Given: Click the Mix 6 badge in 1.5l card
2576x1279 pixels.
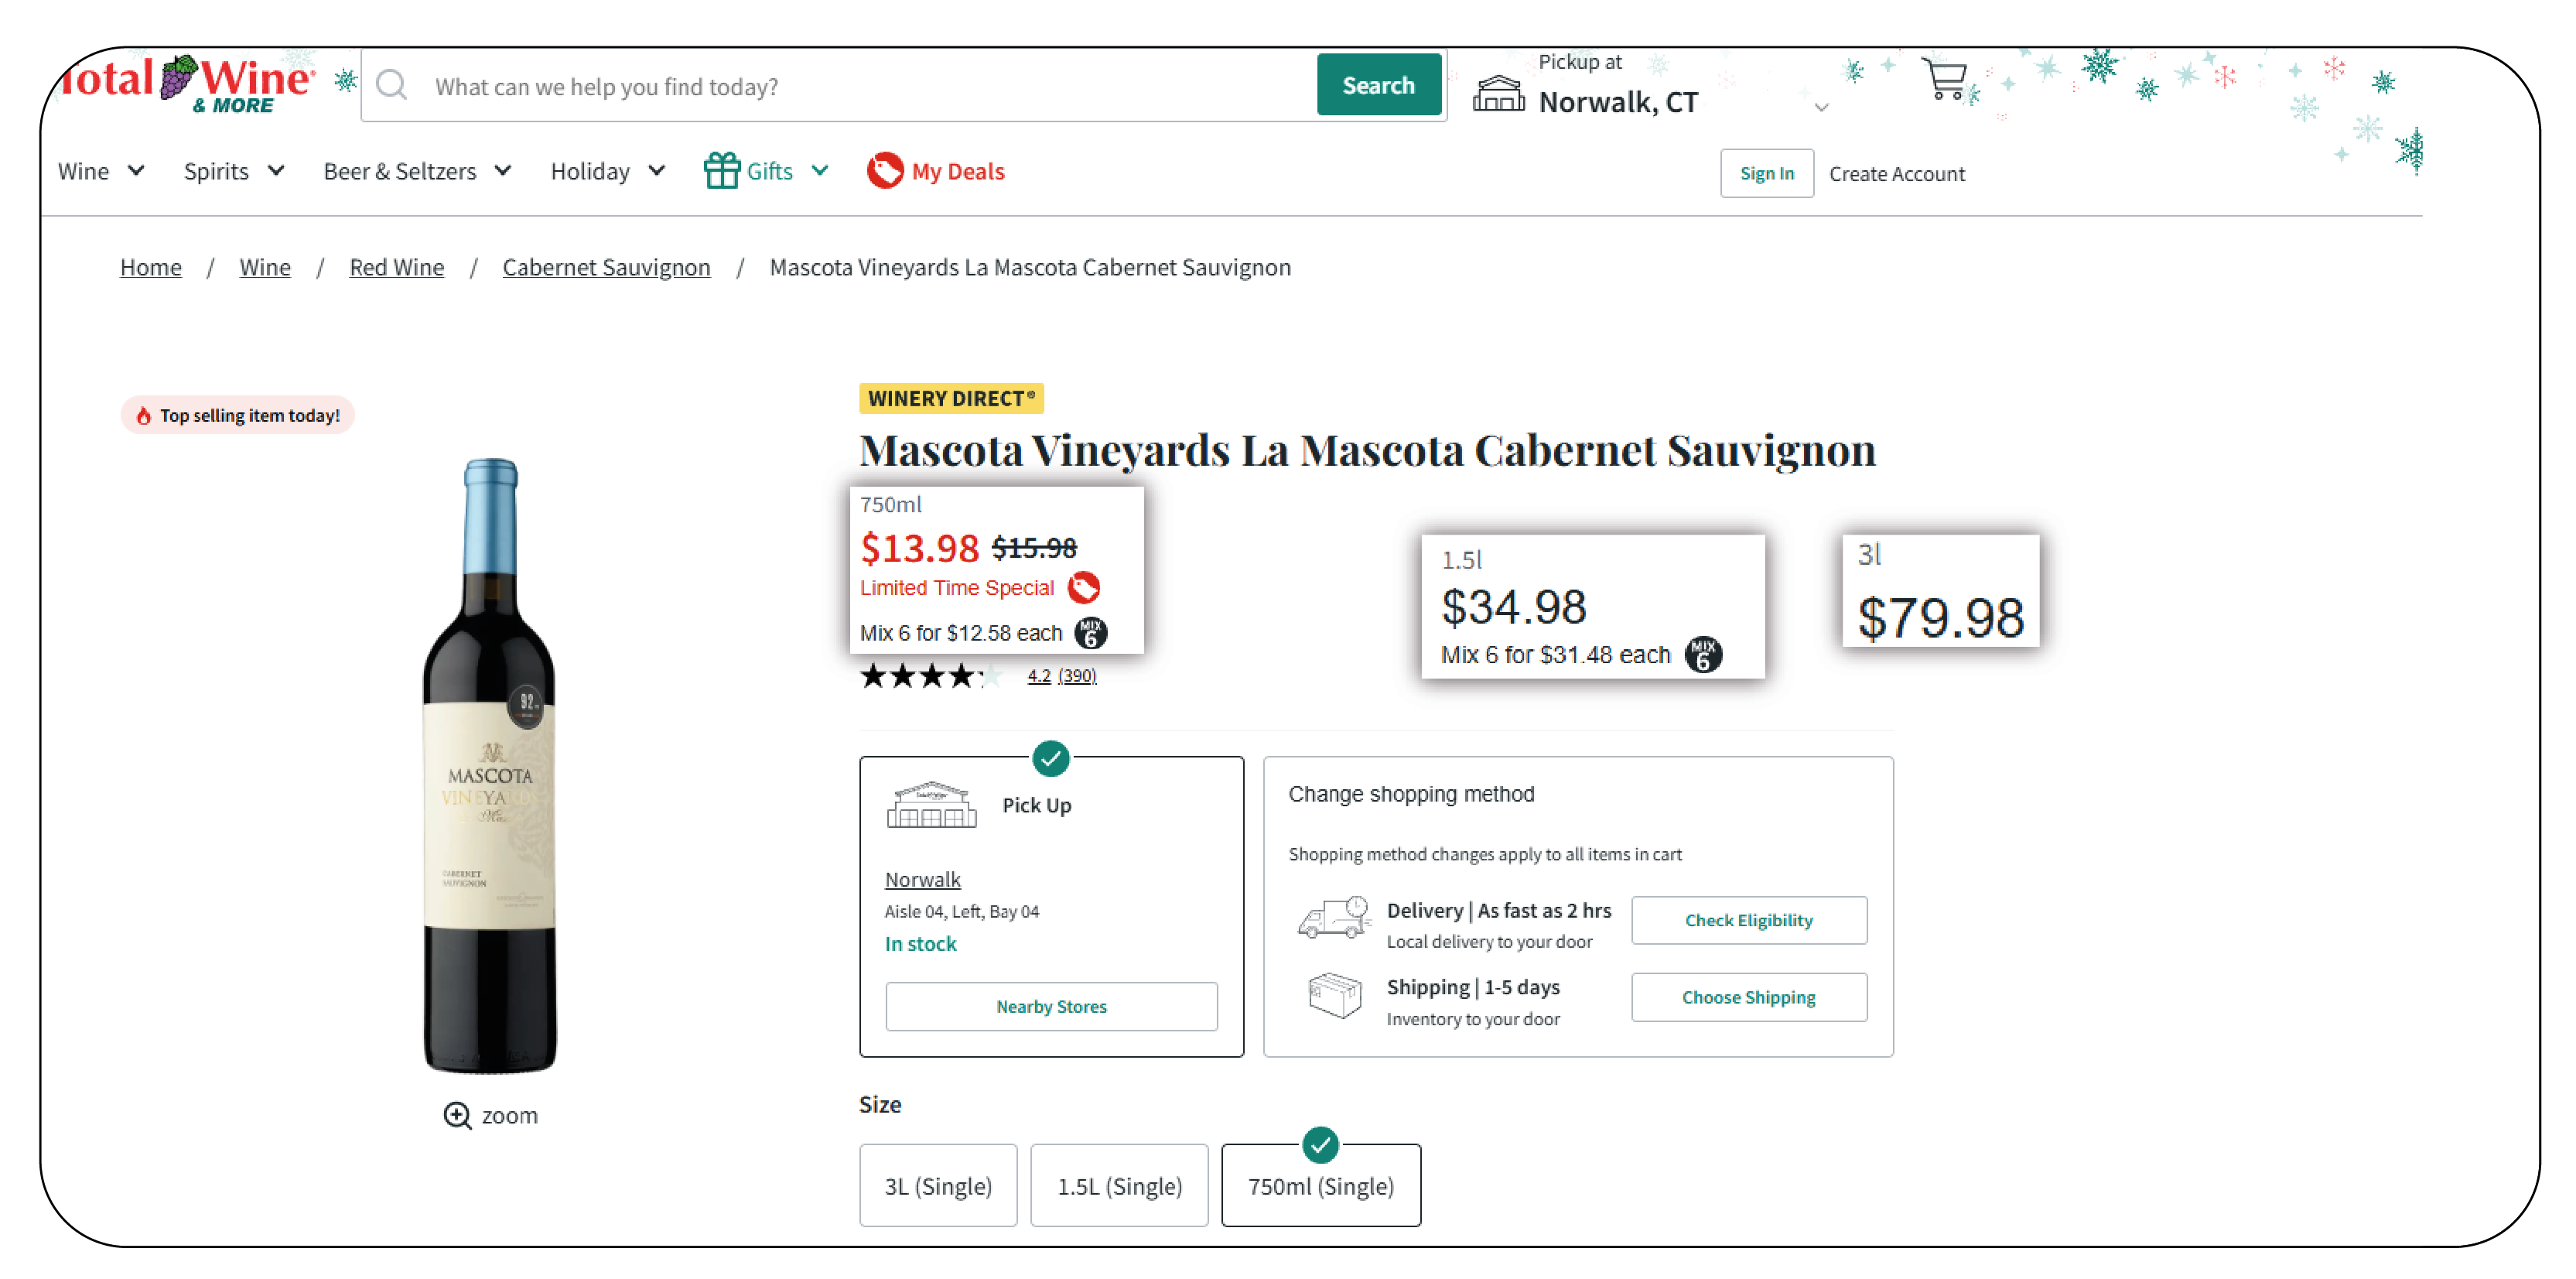Looking at the screenshot, I should coord(1702,655).
